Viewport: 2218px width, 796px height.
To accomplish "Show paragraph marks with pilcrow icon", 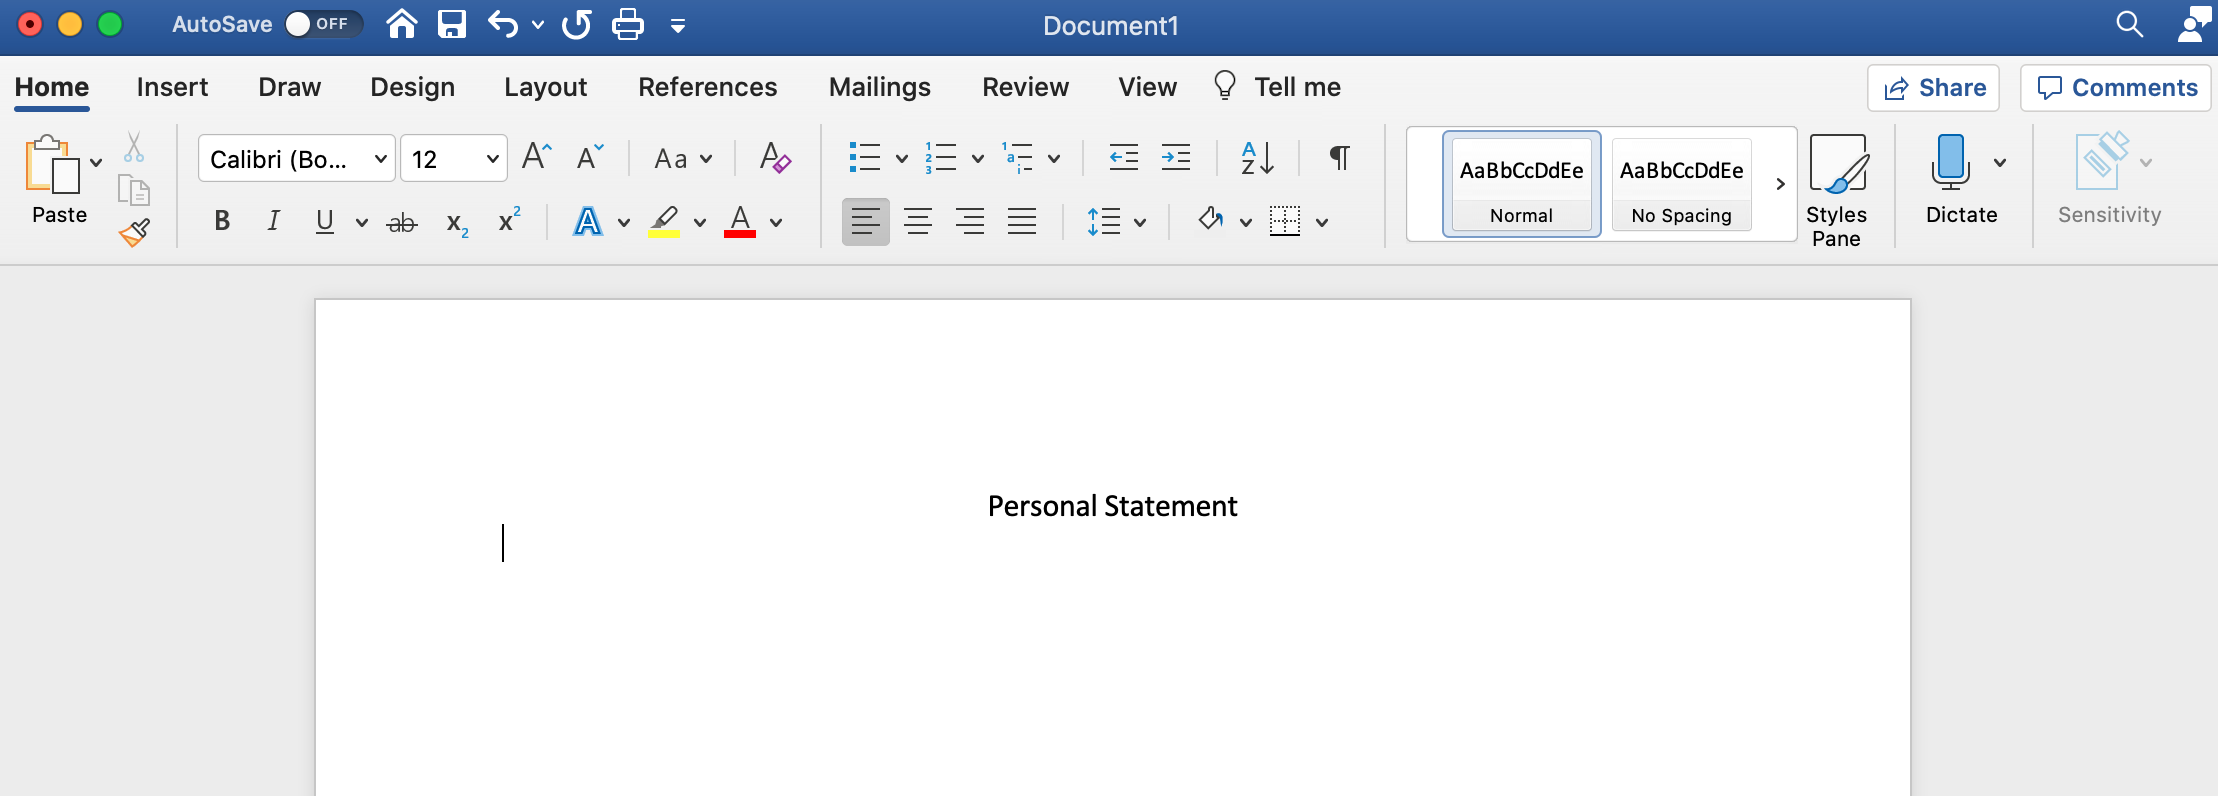I will [x=1339, y=158].
